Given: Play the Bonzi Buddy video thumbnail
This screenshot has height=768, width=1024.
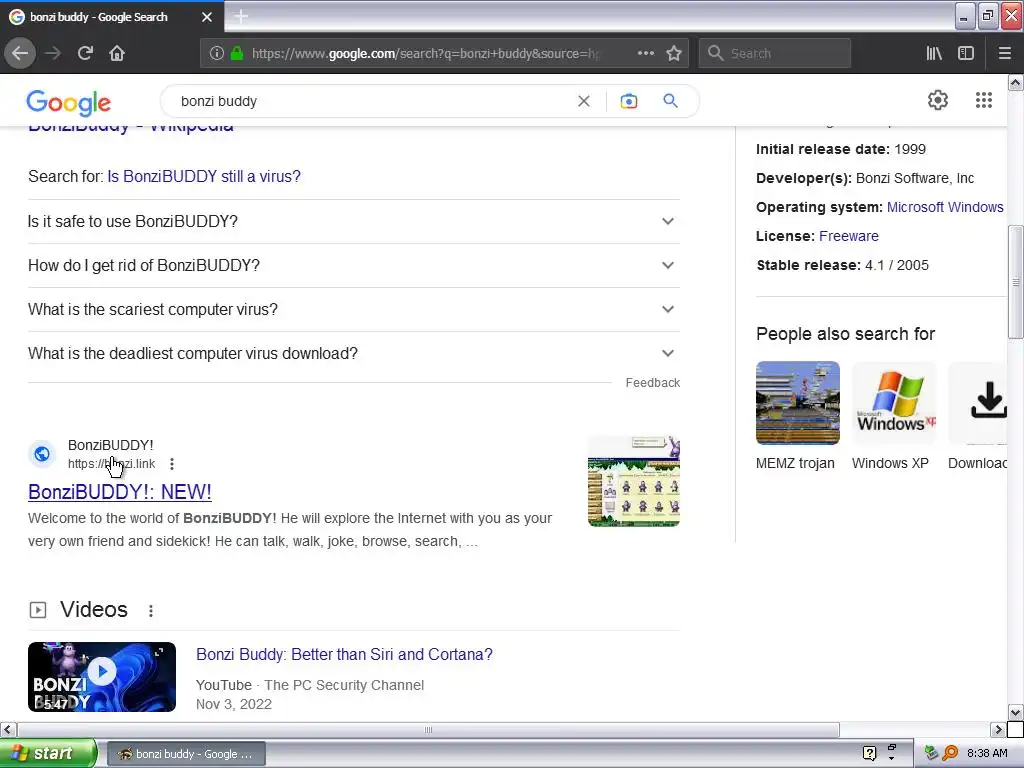Looking at the screenshot, I should [x=102, y=677].
